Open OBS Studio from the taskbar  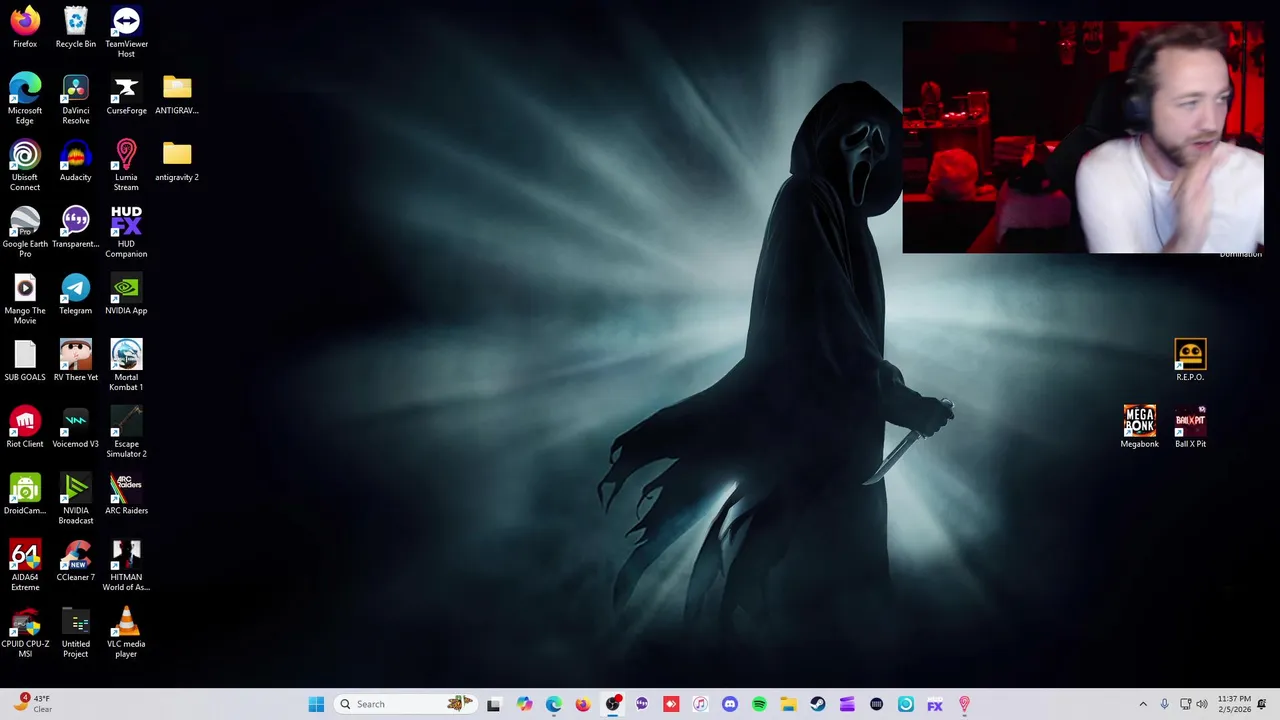pos(612,704)
